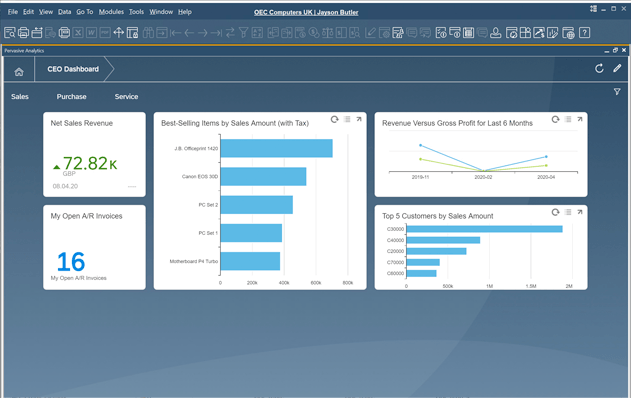631x398 pixels.
Task: Click the toolbar Help question mark icon
Action: [584, 33]
